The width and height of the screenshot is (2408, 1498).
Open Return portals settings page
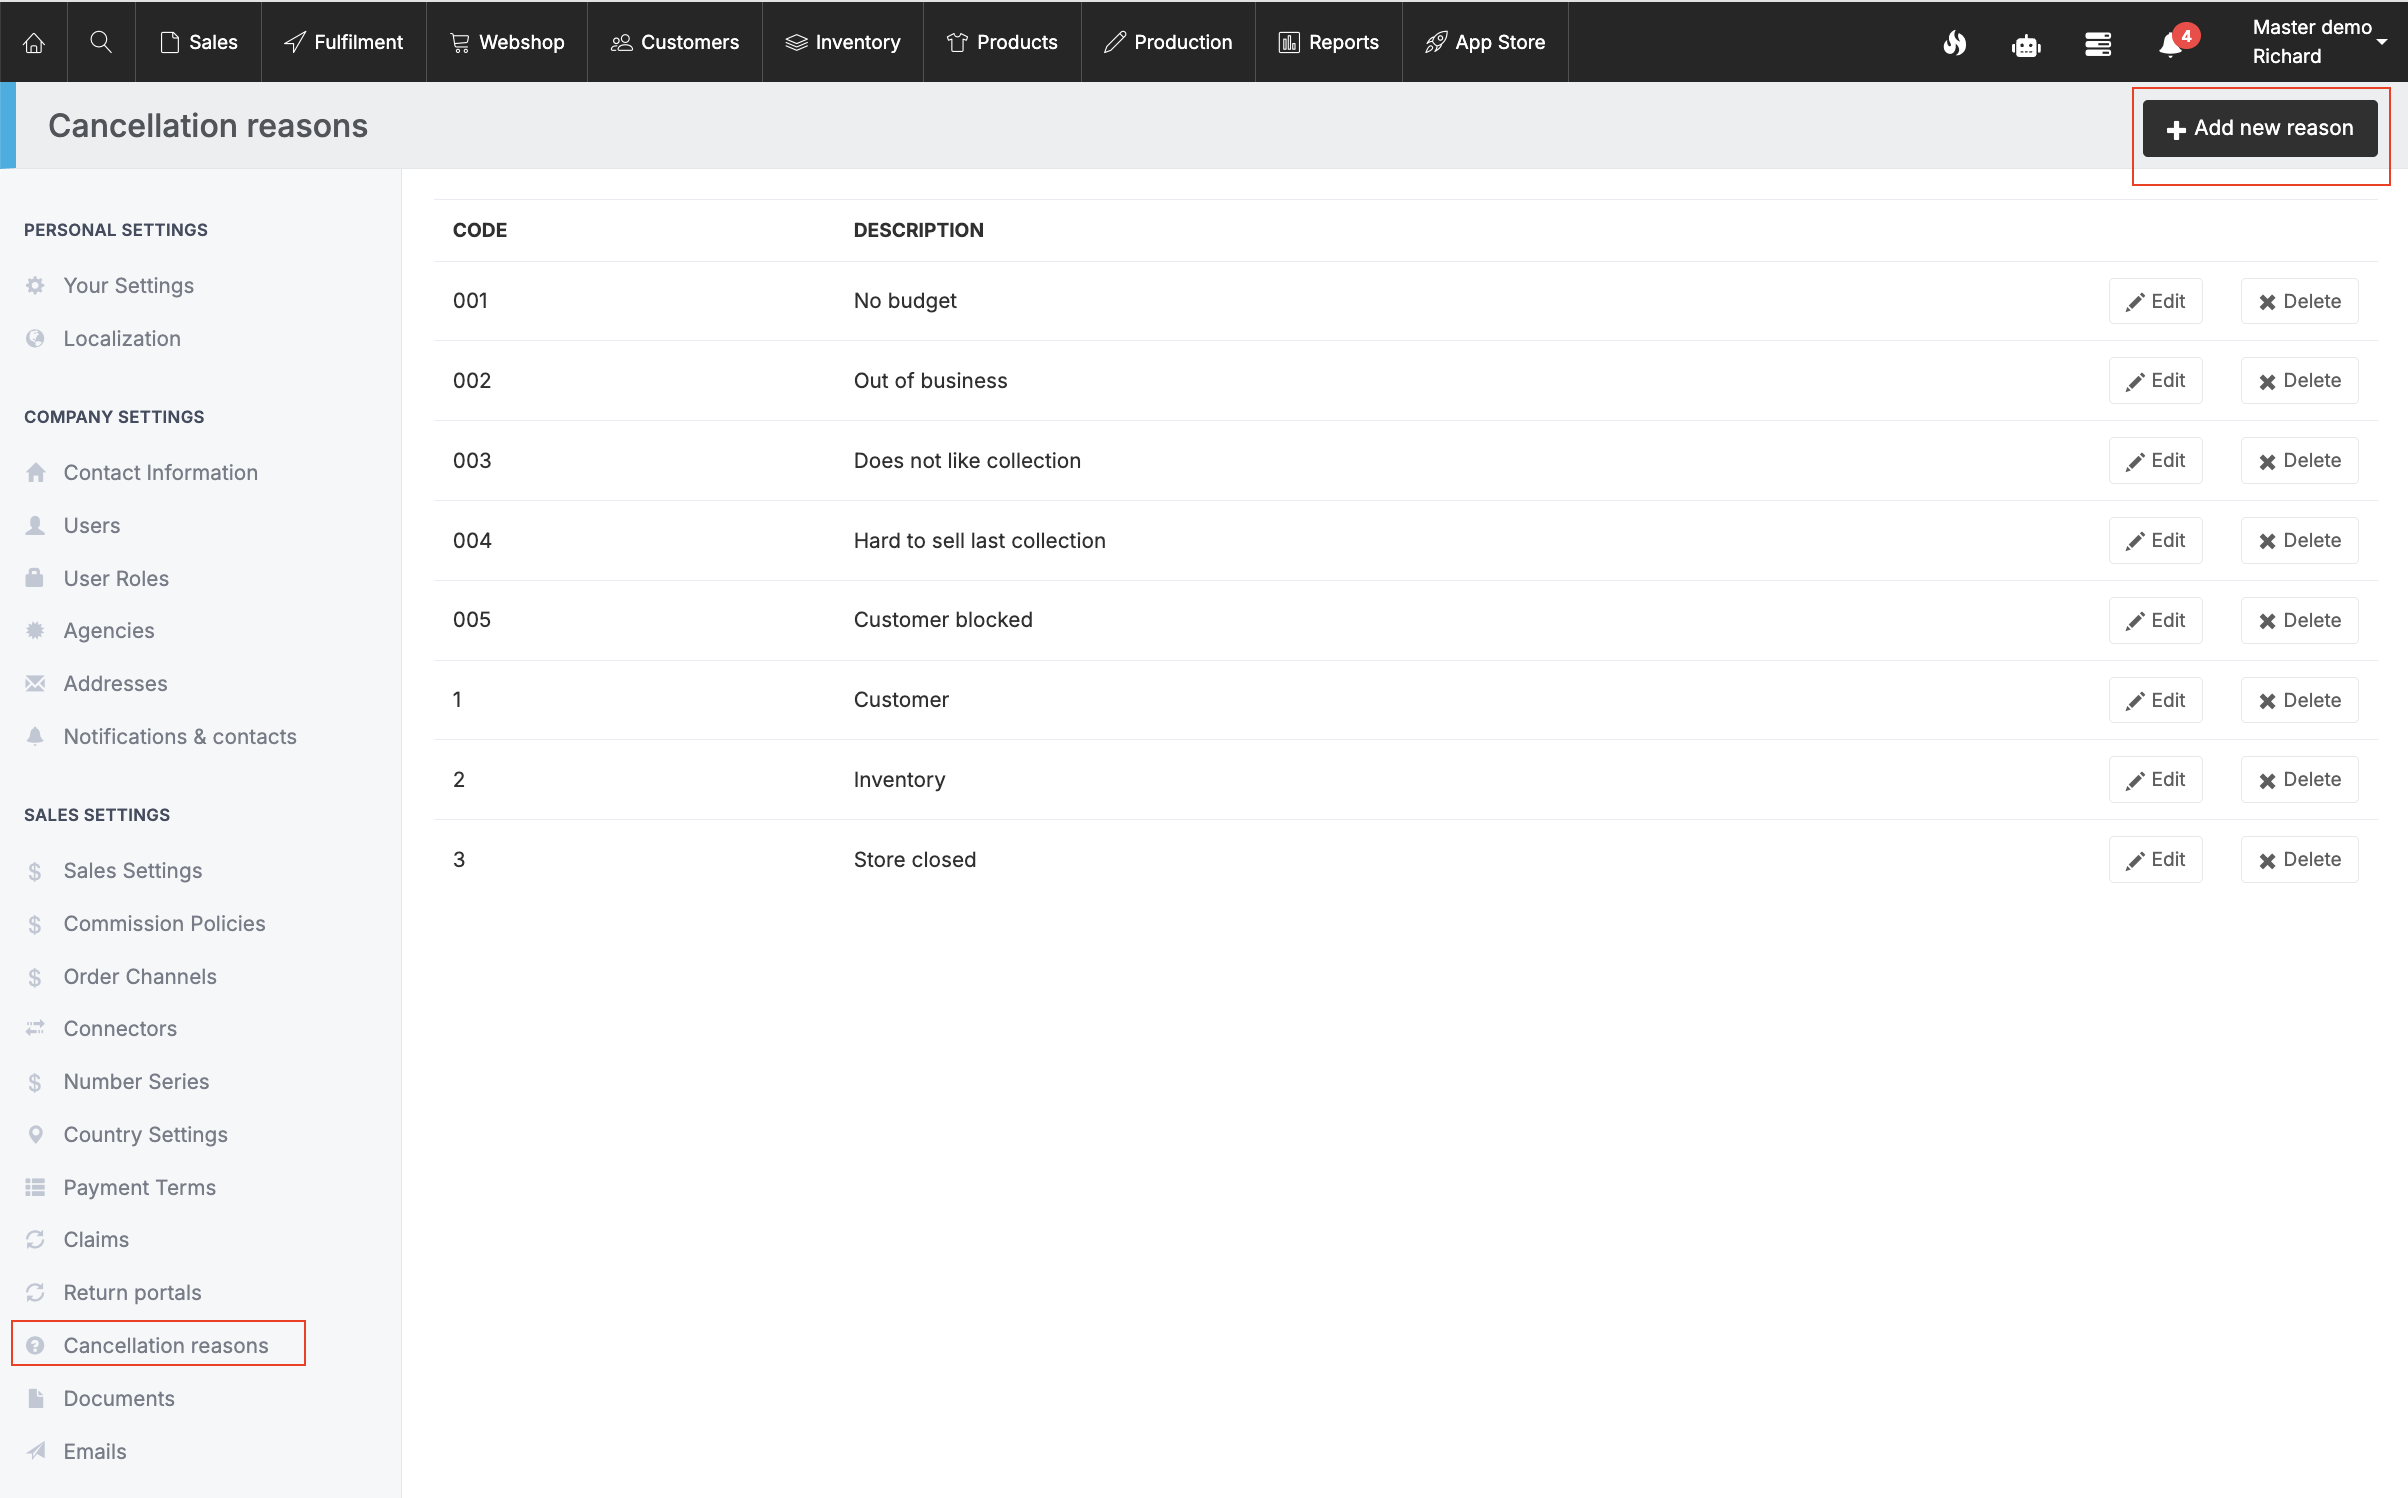(x=132, y=1293)
